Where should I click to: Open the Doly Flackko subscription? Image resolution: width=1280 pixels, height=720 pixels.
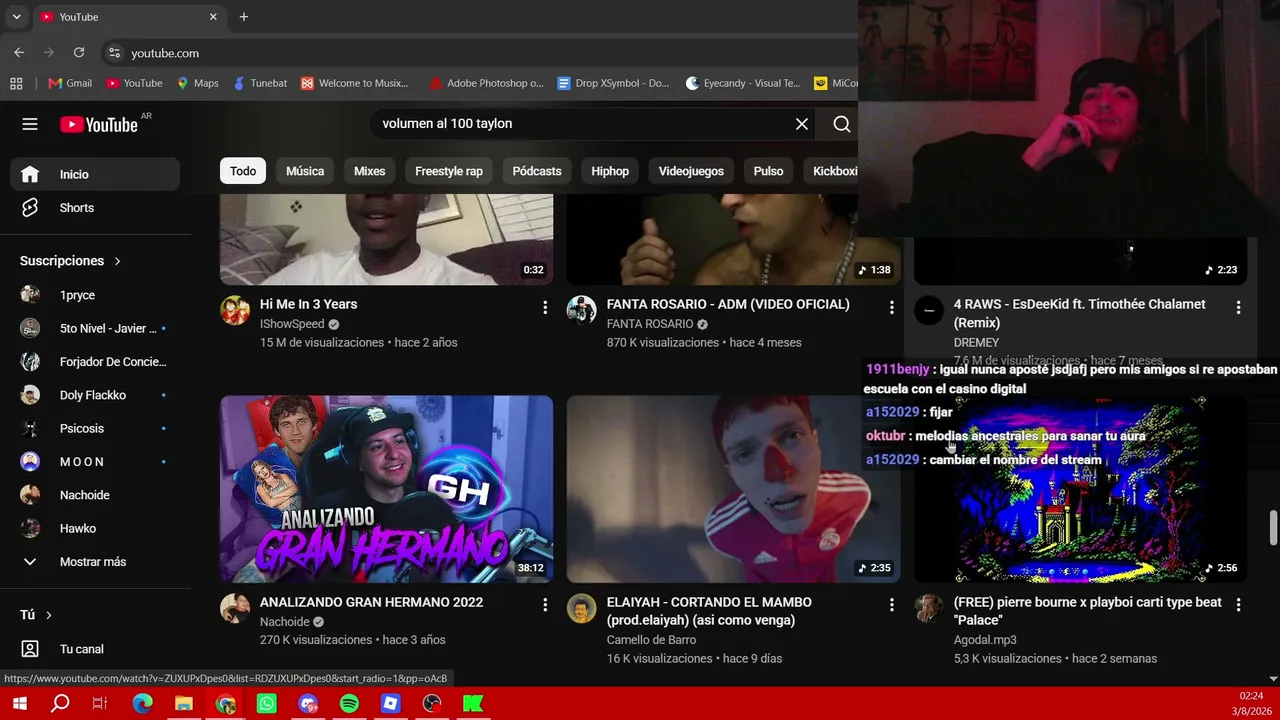click(95, 395)
